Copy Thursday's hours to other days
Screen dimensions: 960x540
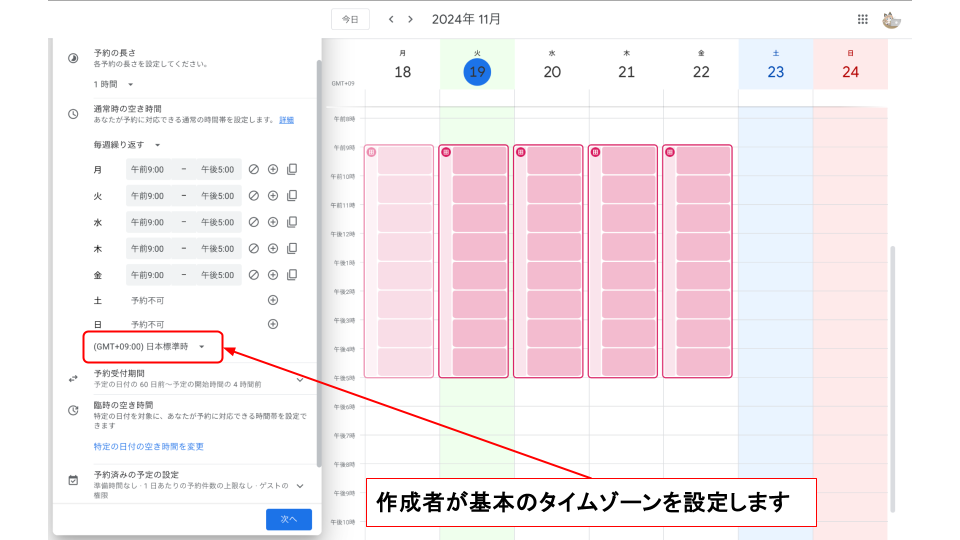pos(292,248)
